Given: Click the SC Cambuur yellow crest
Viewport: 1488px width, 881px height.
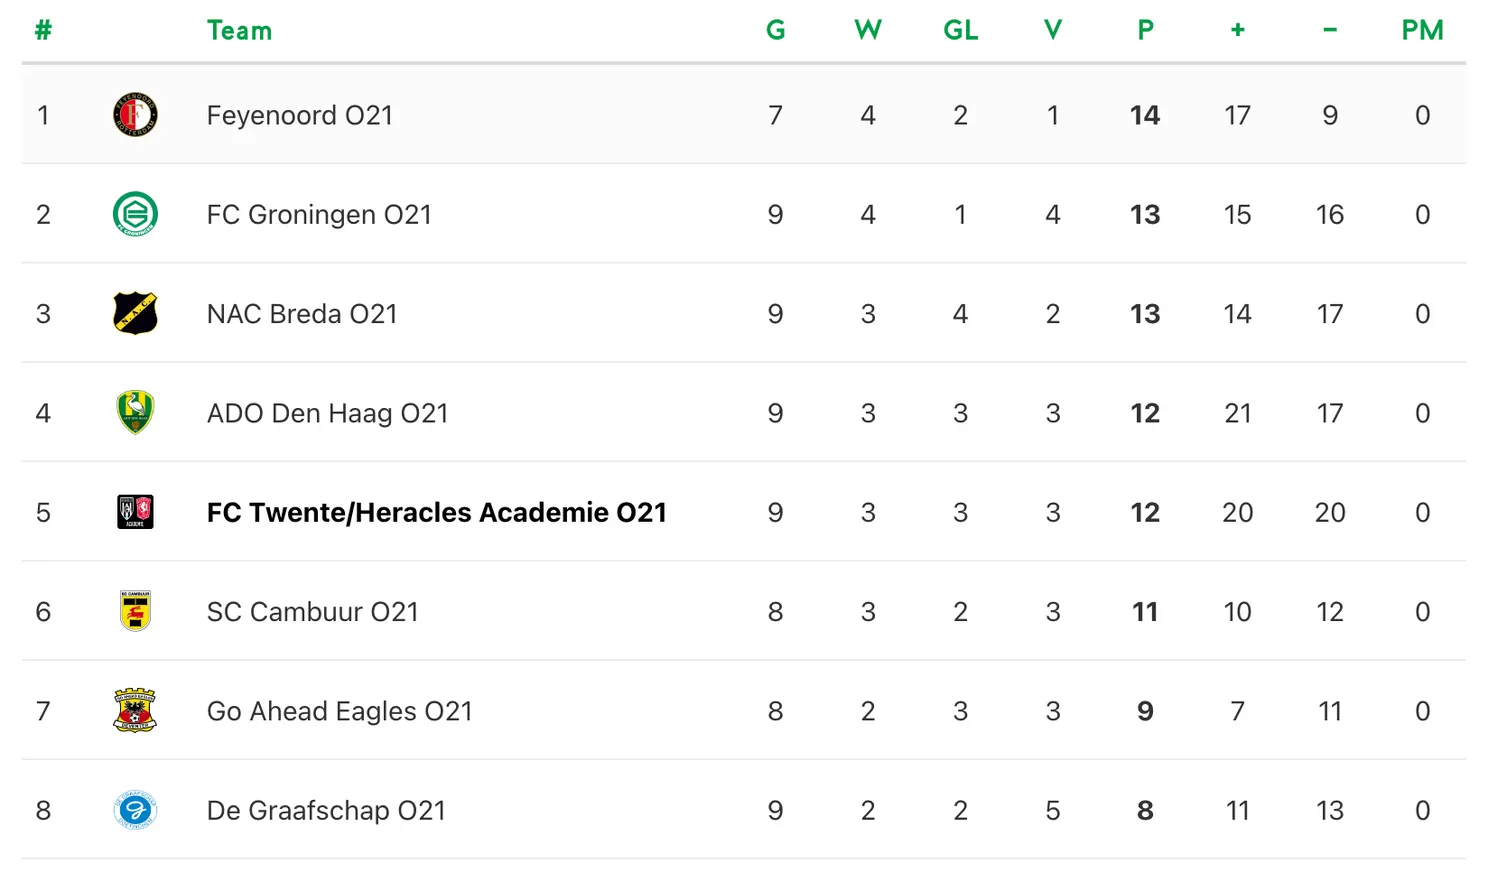Looking at the screenshot, I should click(x=135, y=611).
